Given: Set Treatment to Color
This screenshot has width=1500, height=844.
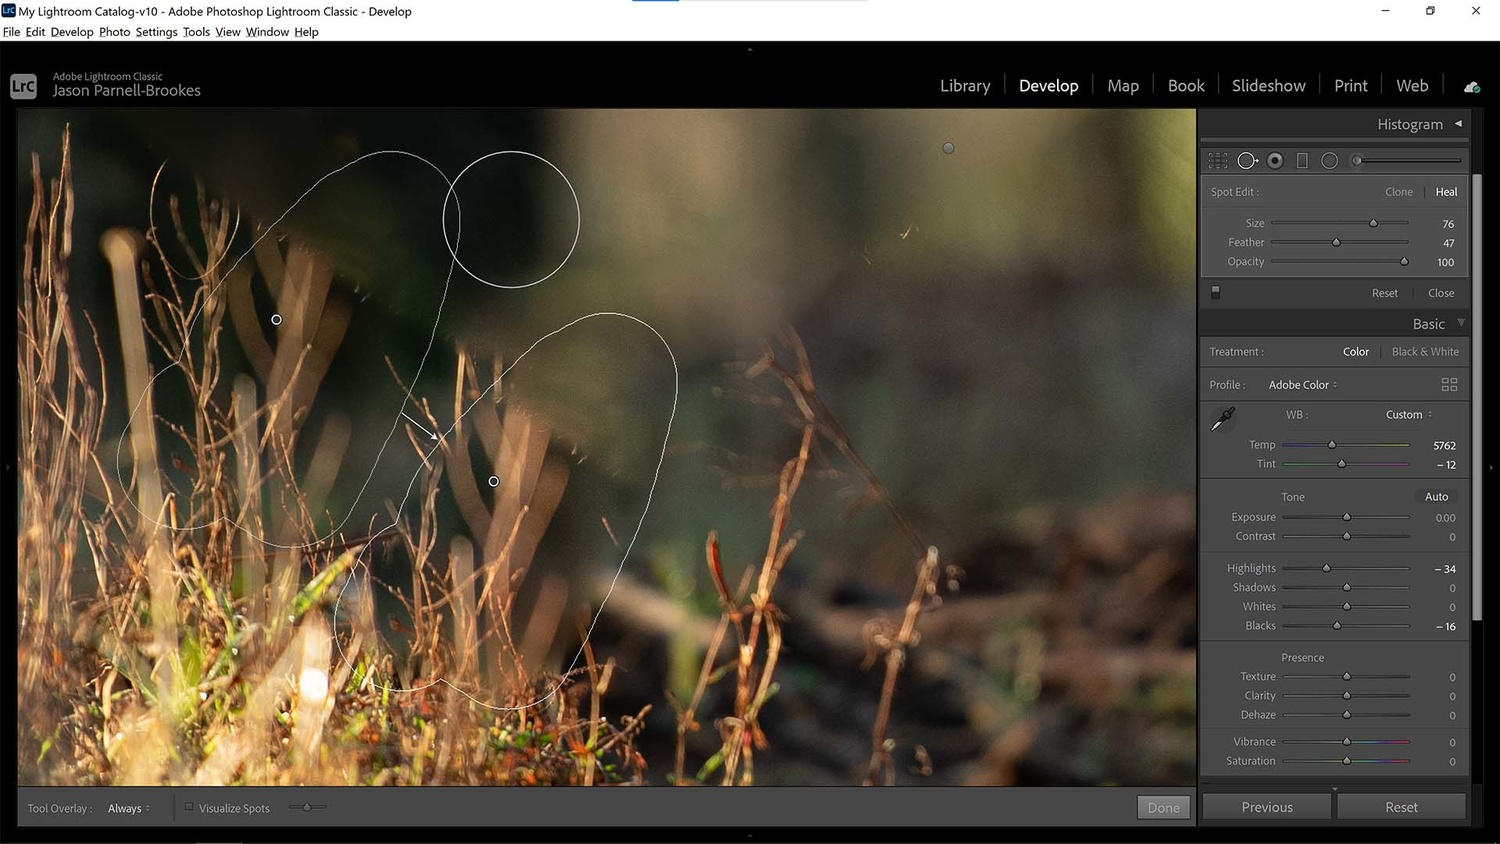Looking at the screenshot, I should 1356,352.
